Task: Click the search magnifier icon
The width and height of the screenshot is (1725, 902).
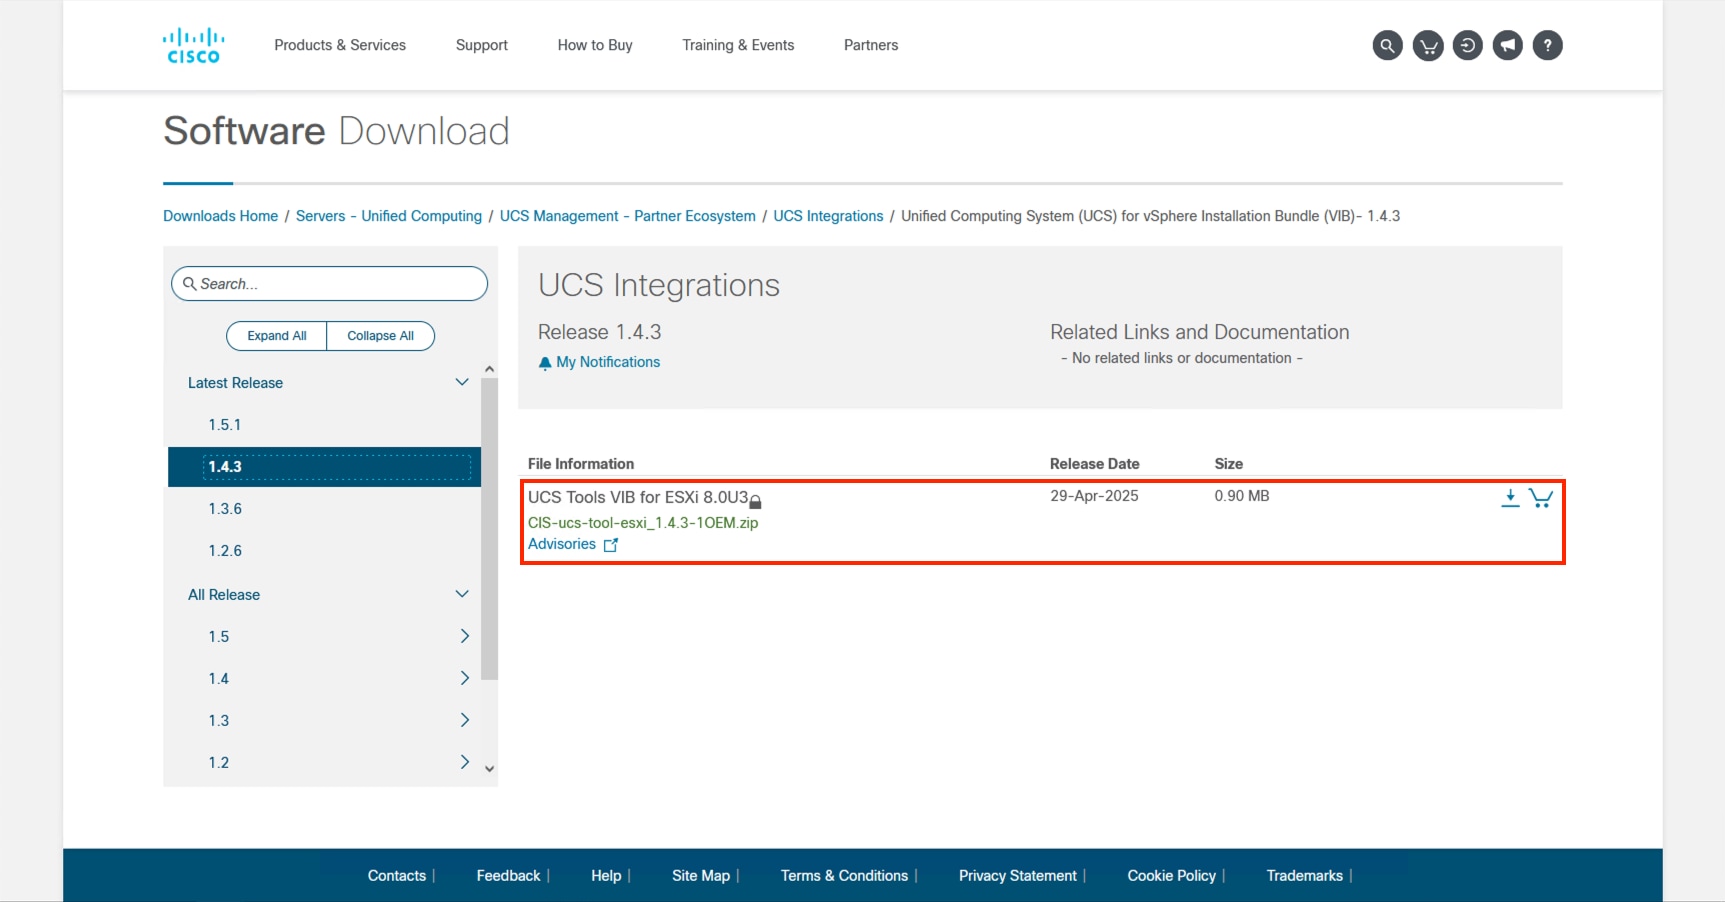Action: coord(1387,45)
